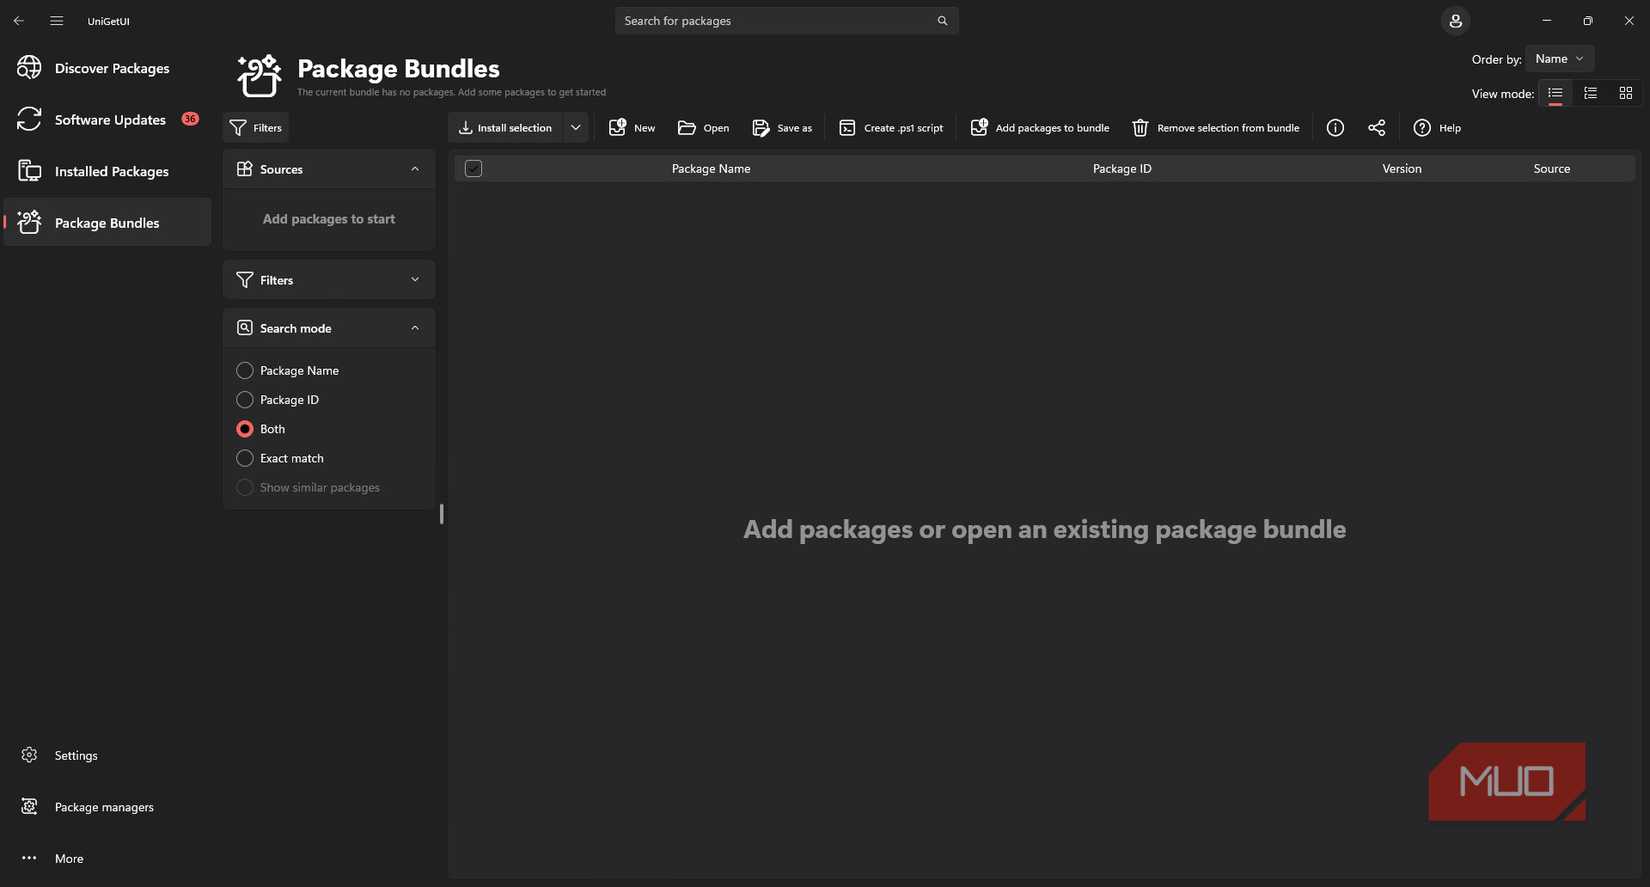The width and height of the screenshot is (1650, 887).
Task: Click Add packages to bundle
Action: [1040, 128]
